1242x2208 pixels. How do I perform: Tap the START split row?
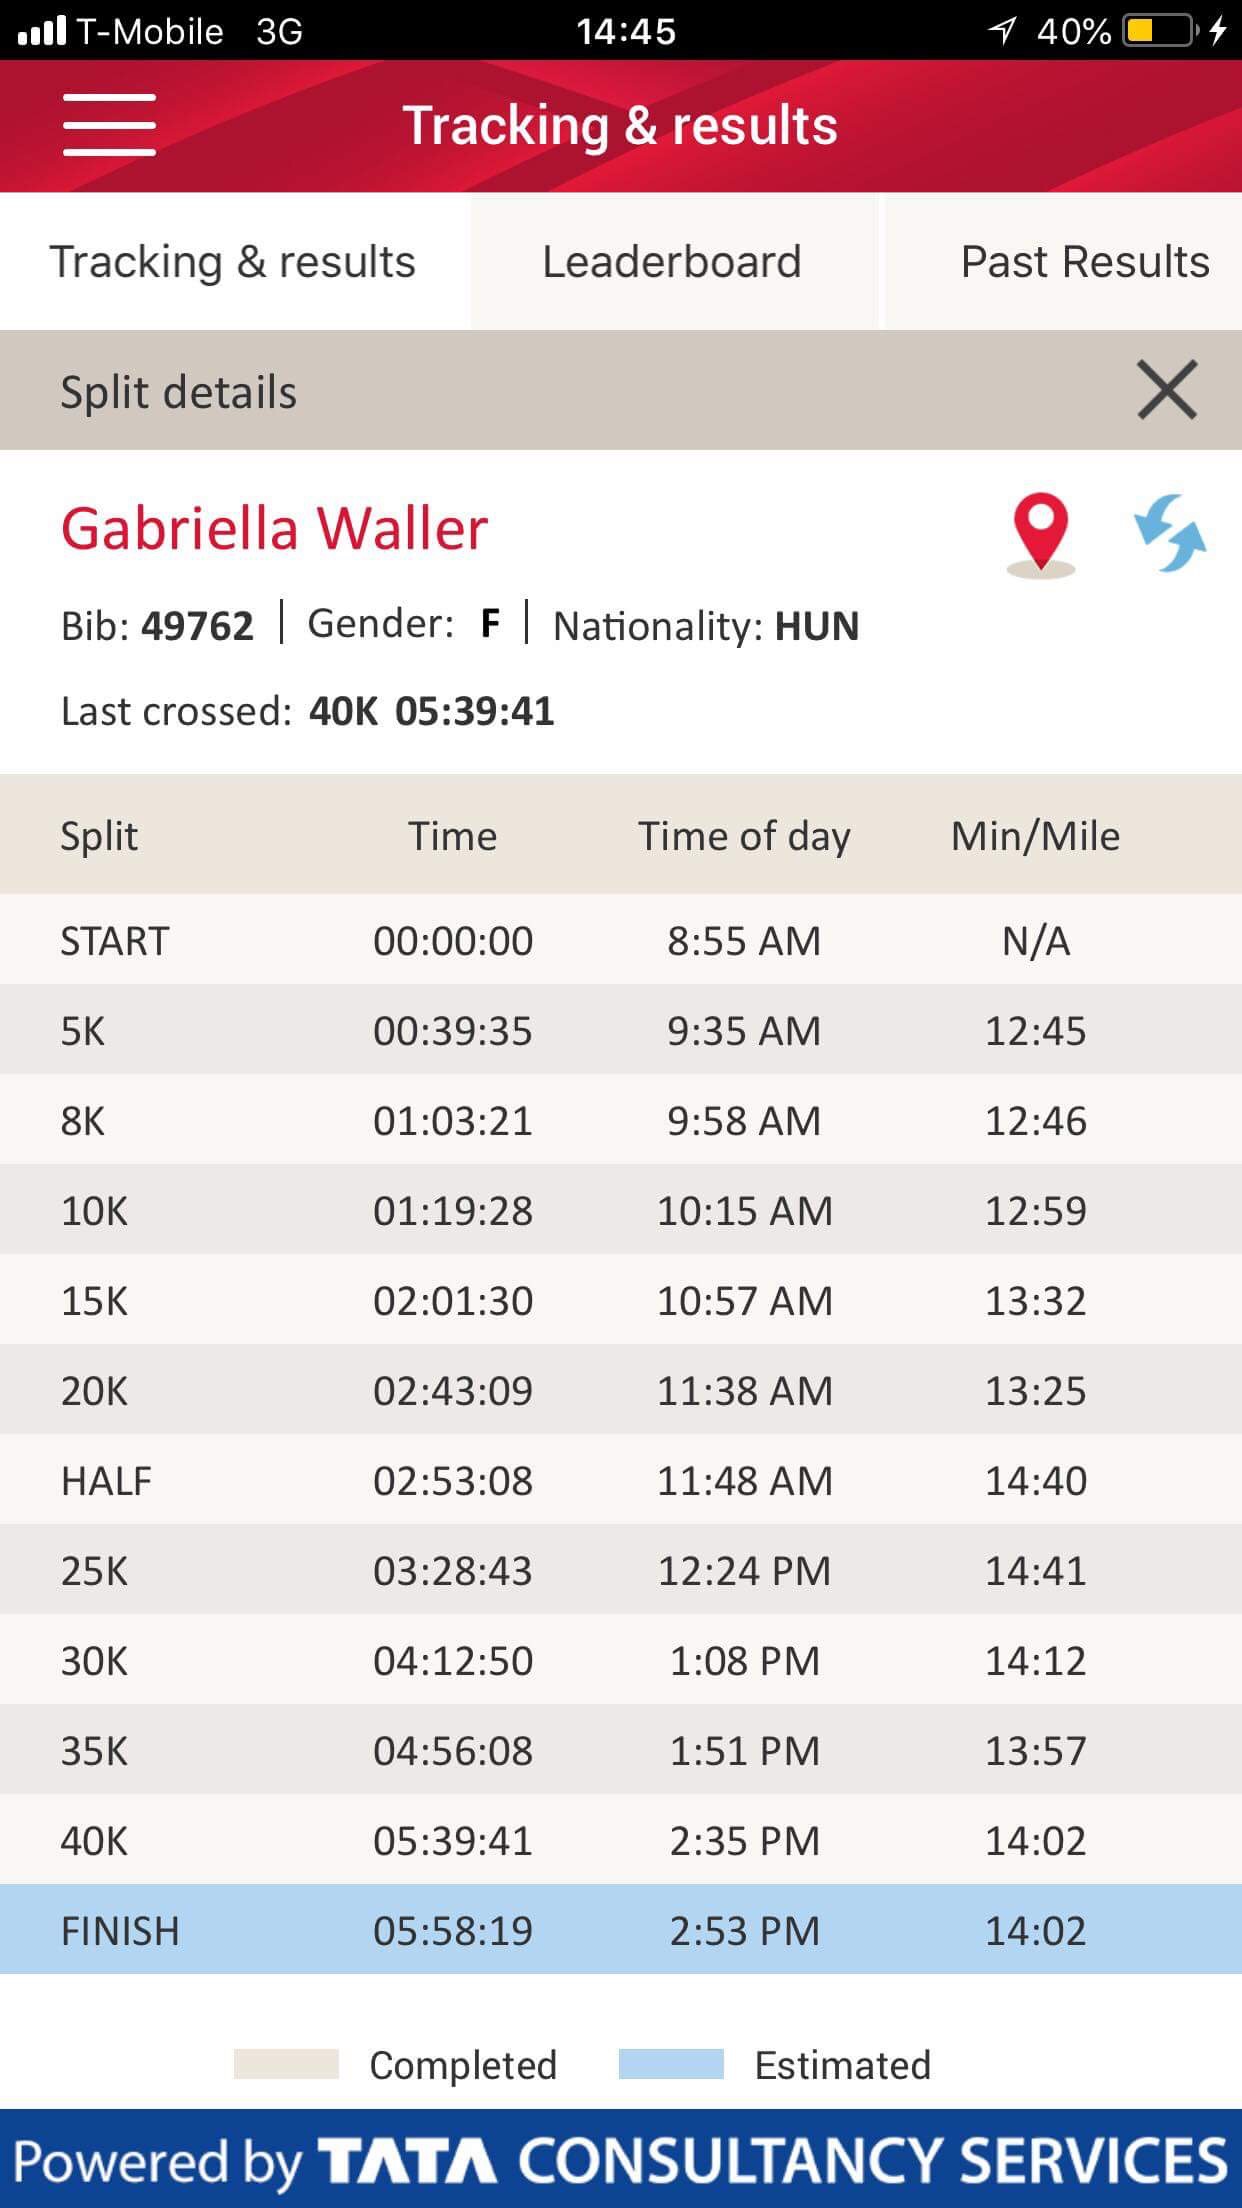click(620, 940)
